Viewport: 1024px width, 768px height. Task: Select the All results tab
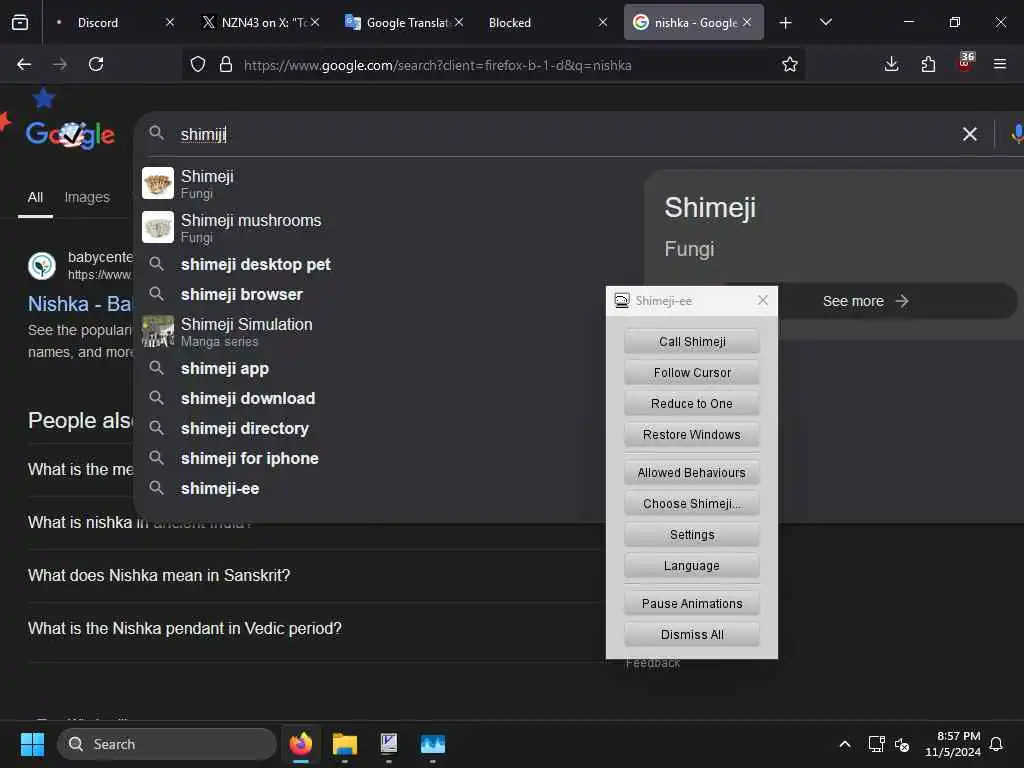(x=35, y=197)
